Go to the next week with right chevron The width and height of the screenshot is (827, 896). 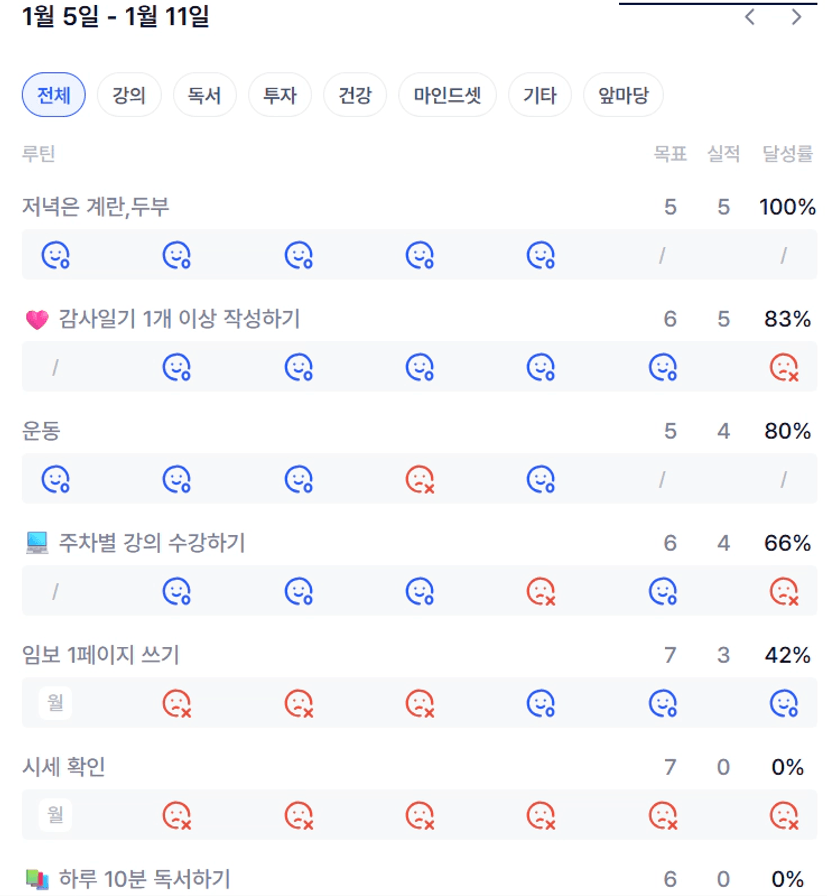[796, 17]
